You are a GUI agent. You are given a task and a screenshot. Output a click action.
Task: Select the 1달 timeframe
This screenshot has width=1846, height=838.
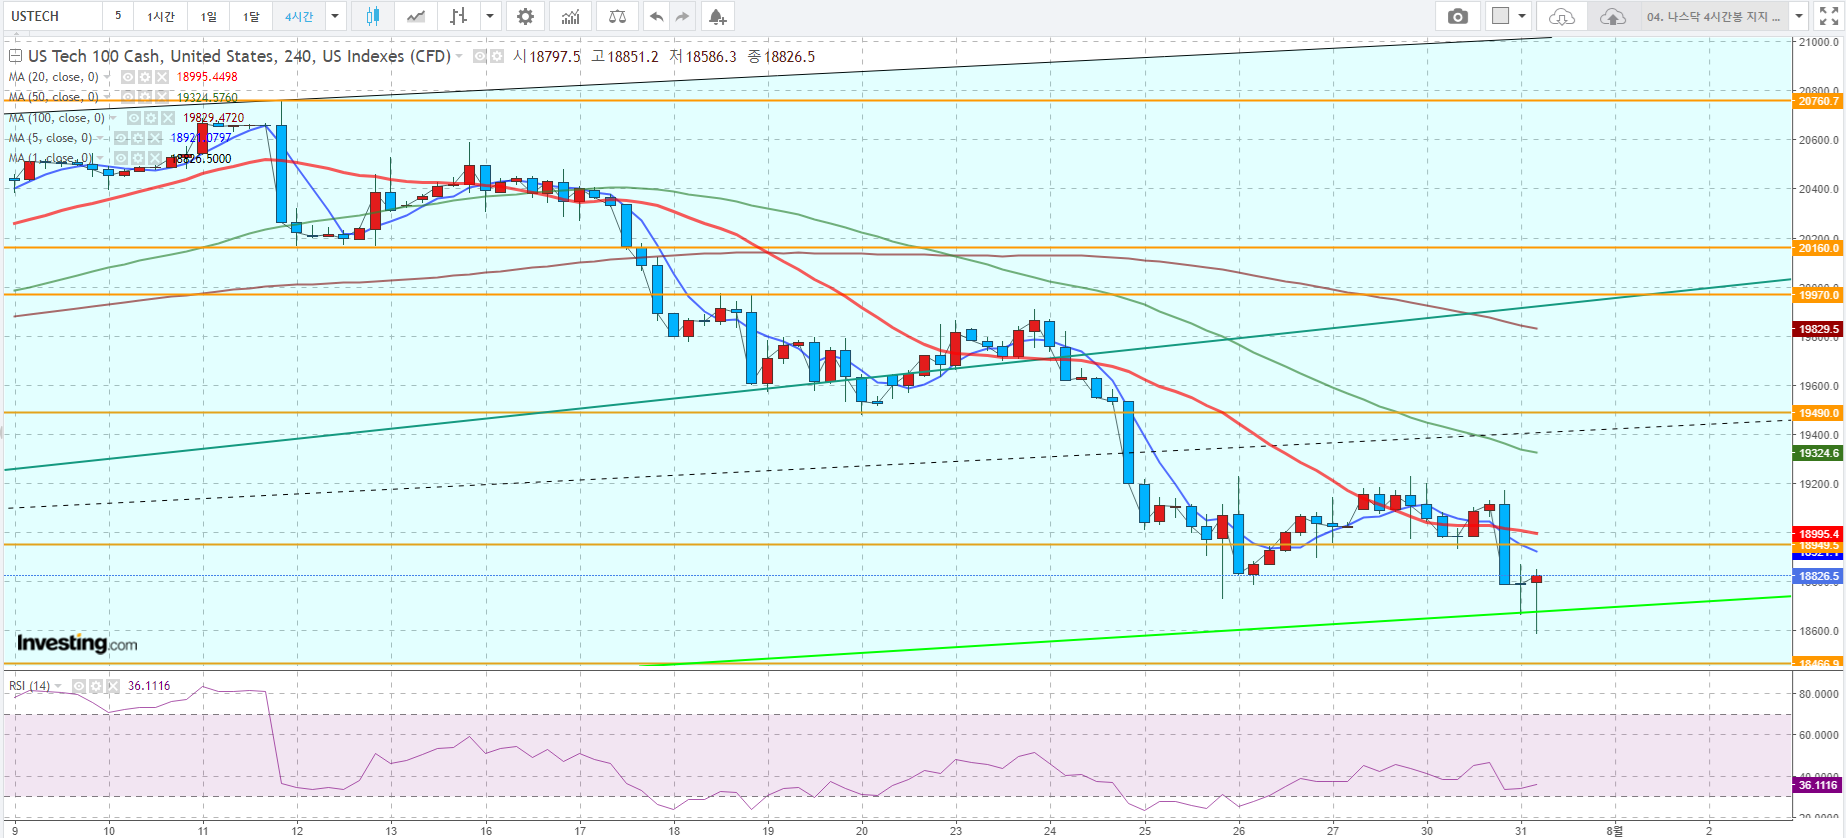pyautogui.click(x=251, y=16)
